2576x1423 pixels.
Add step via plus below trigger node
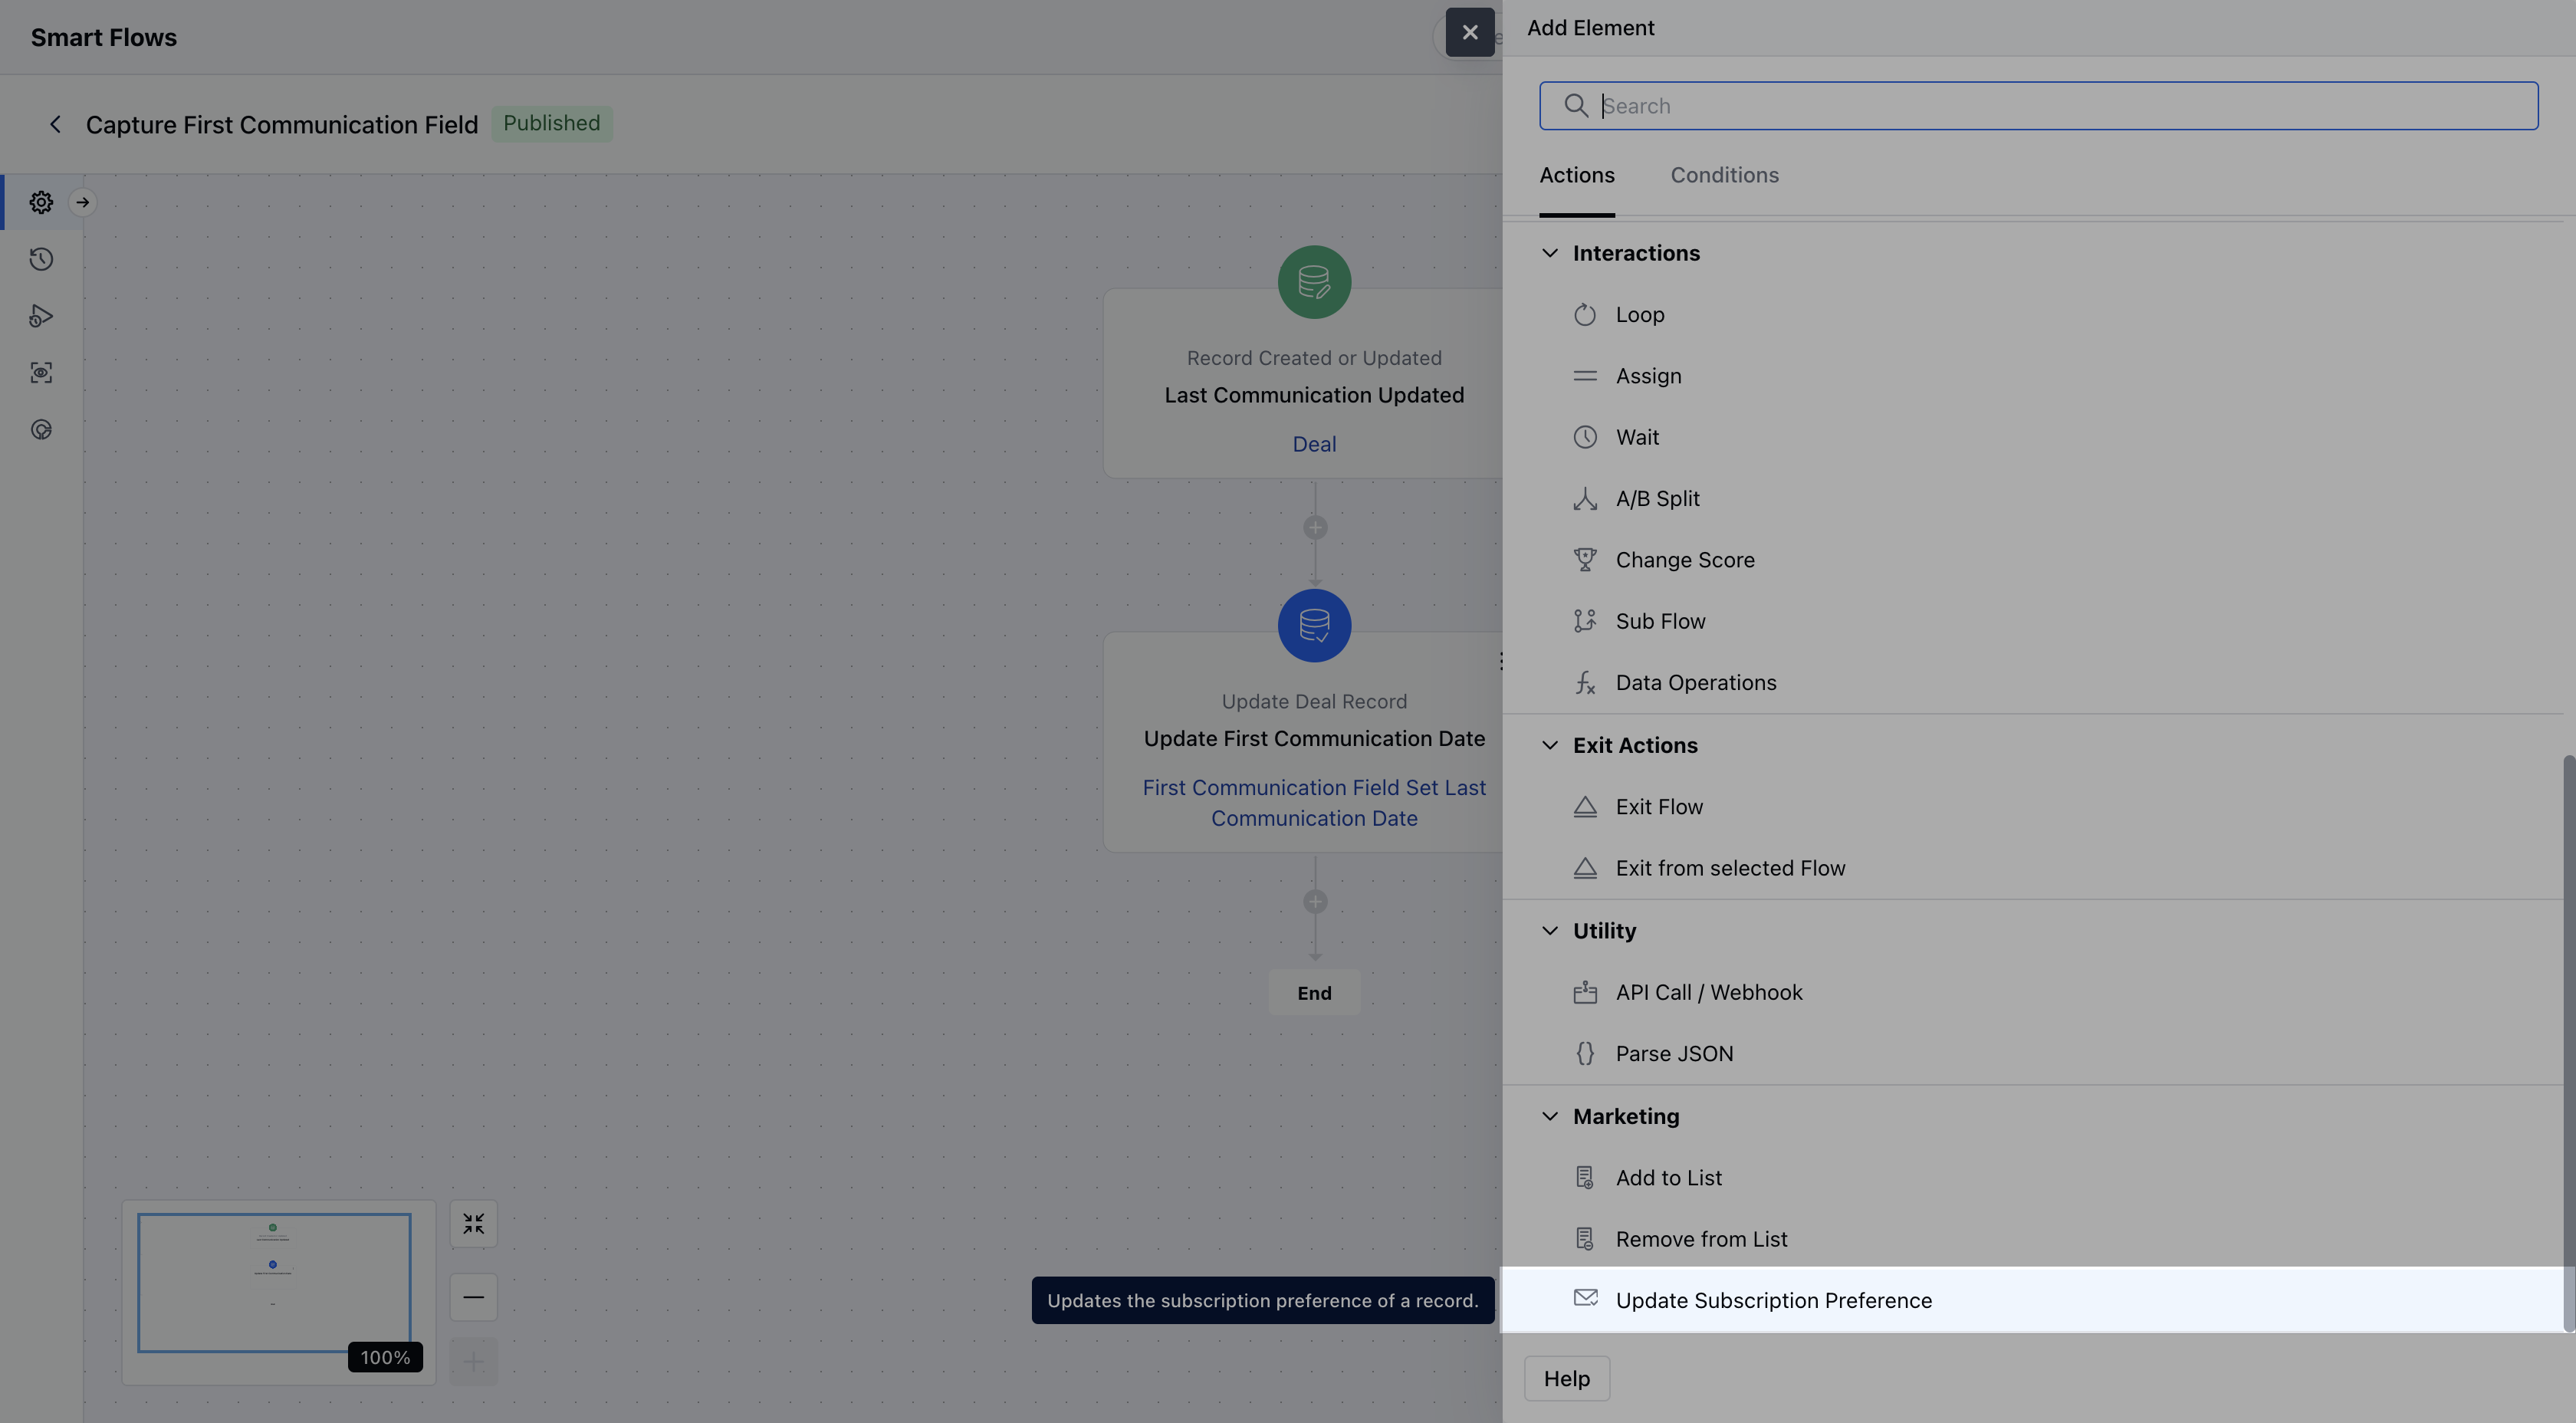point(1315,527)
